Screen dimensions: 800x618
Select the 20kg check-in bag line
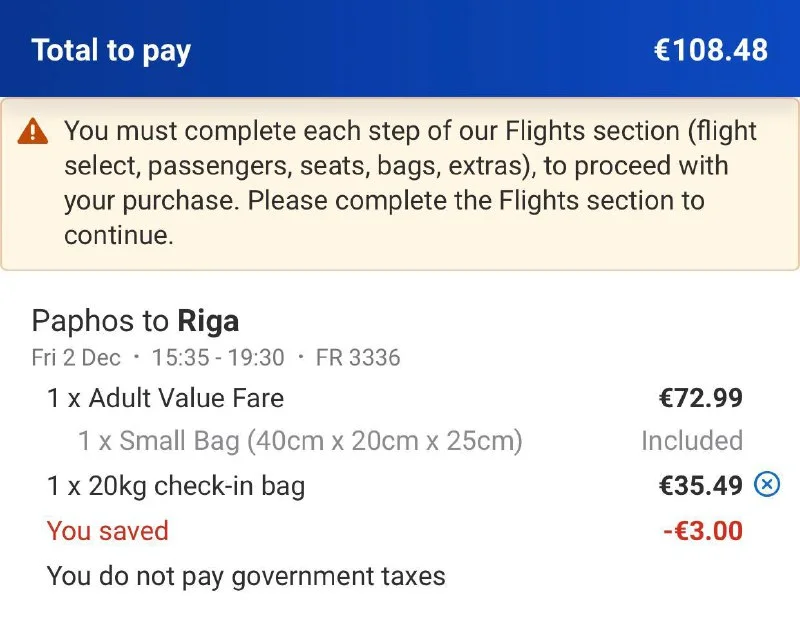176,487
